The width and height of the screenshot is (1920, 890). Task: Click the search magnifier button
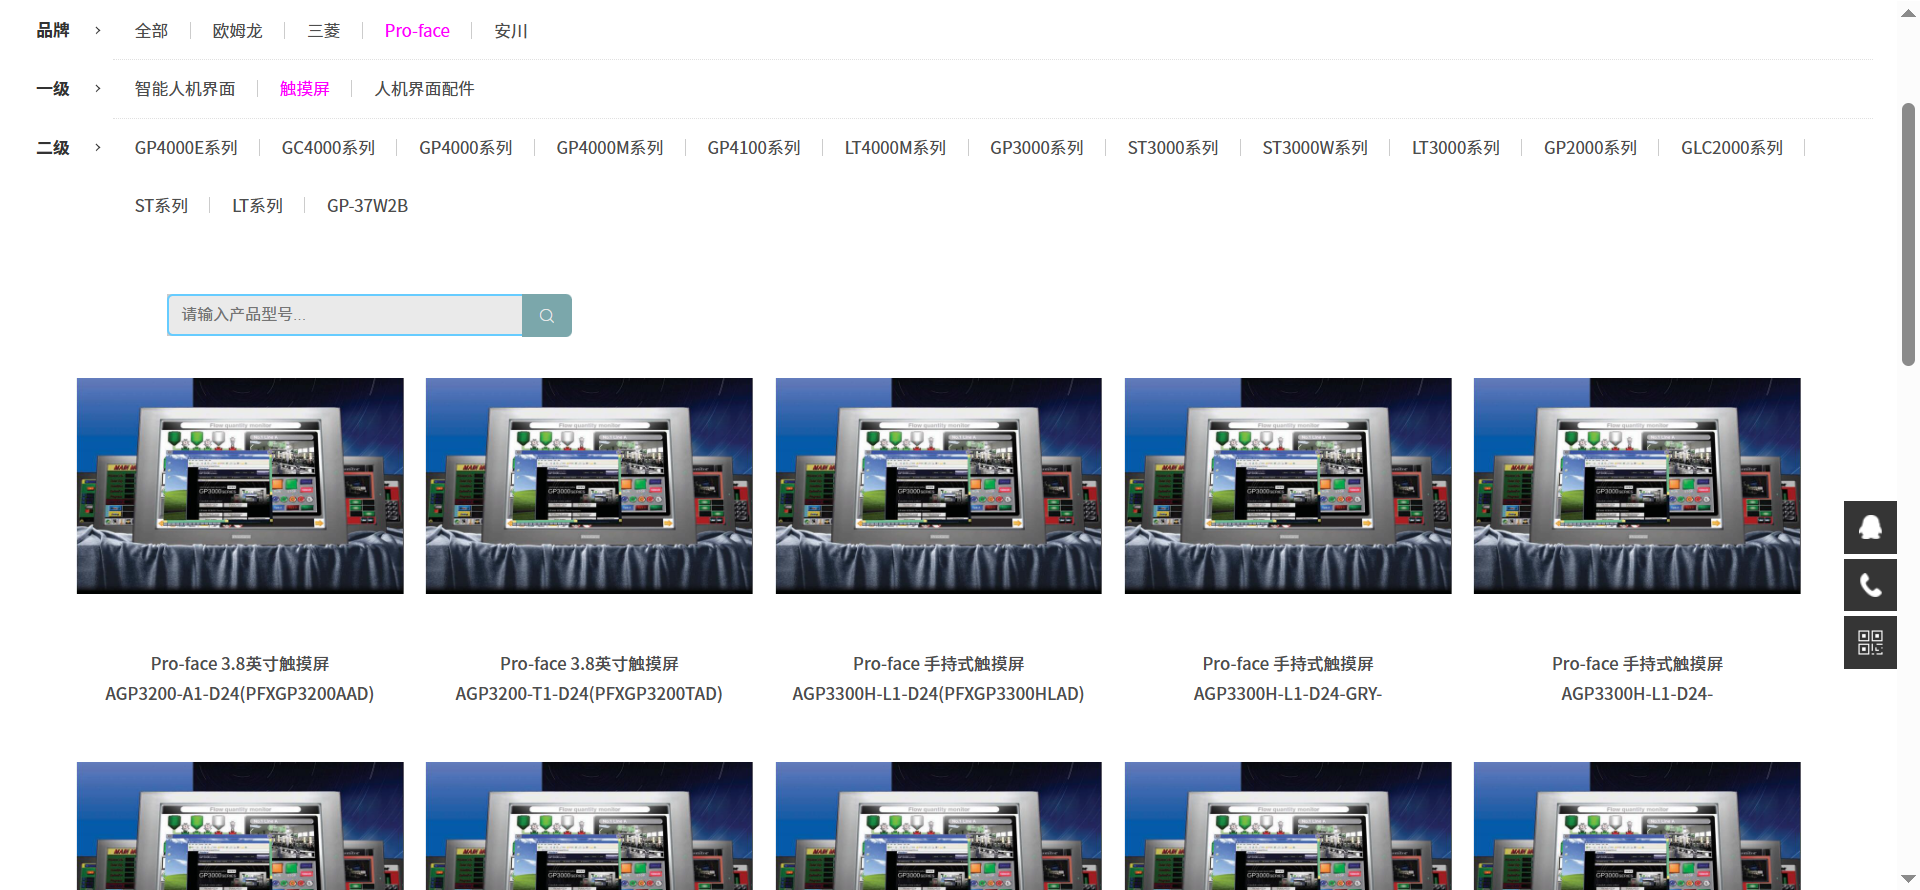pos(547,315)
